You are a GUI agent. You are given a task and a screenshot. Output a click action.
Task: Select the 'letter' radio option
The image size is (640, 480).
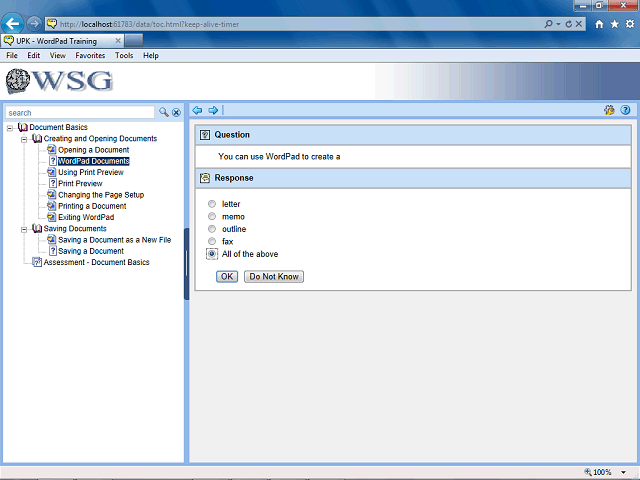click(212, 204)
